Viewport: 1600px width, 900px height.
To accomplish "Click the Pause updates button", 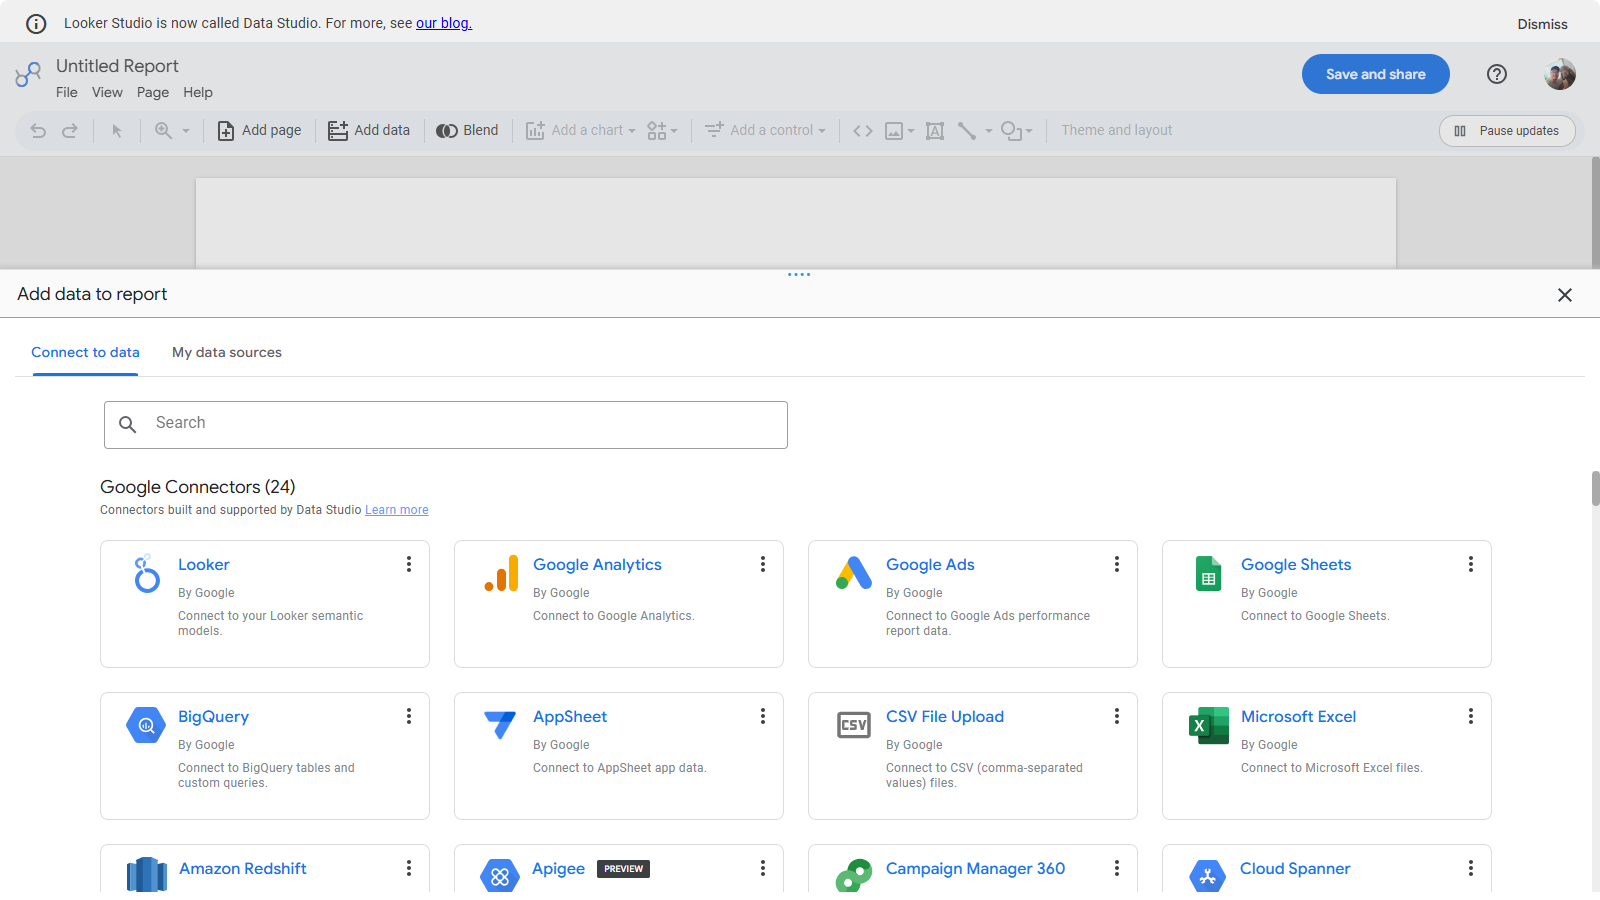I will [x=1507, y=131].
